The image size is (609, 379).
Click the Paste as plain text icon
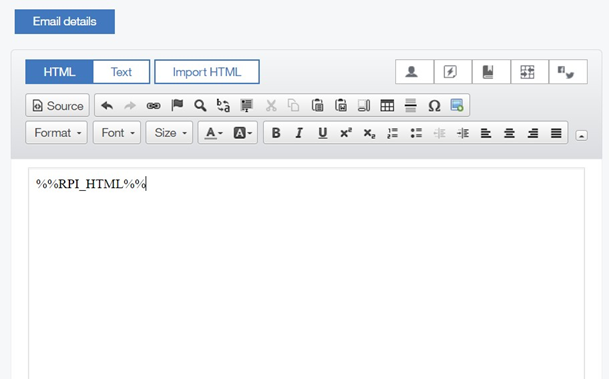(x=341, y=105)
